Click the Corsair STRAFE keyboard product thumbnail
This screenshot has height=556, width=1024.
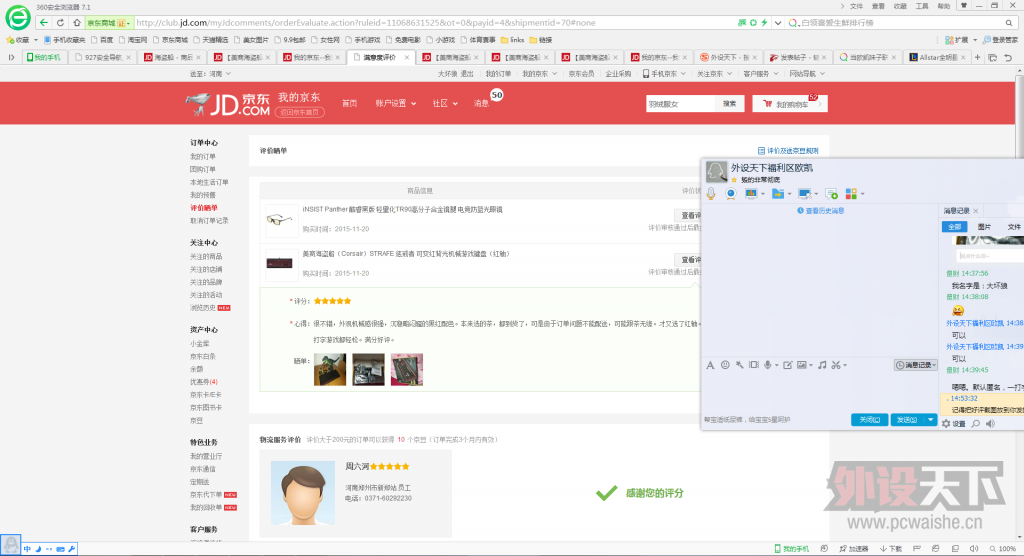[x=280, y=263]
